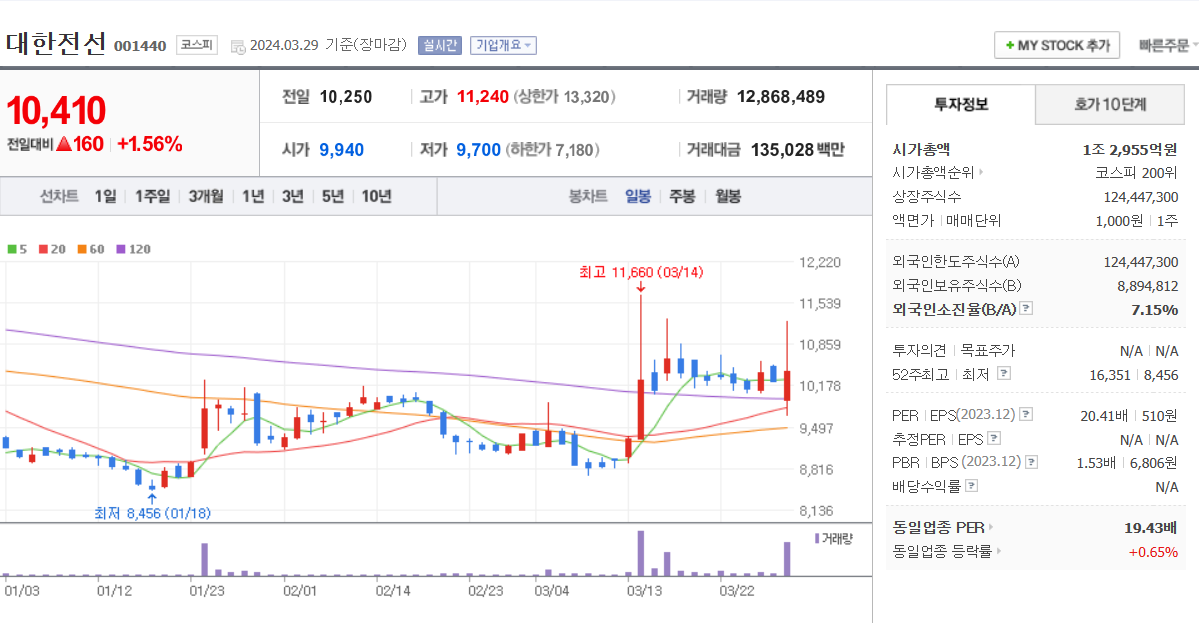This screenshot has height=623, width=1201.
Task: Click the arrow next to 동일업종 PER
Action: click(991, 527)
